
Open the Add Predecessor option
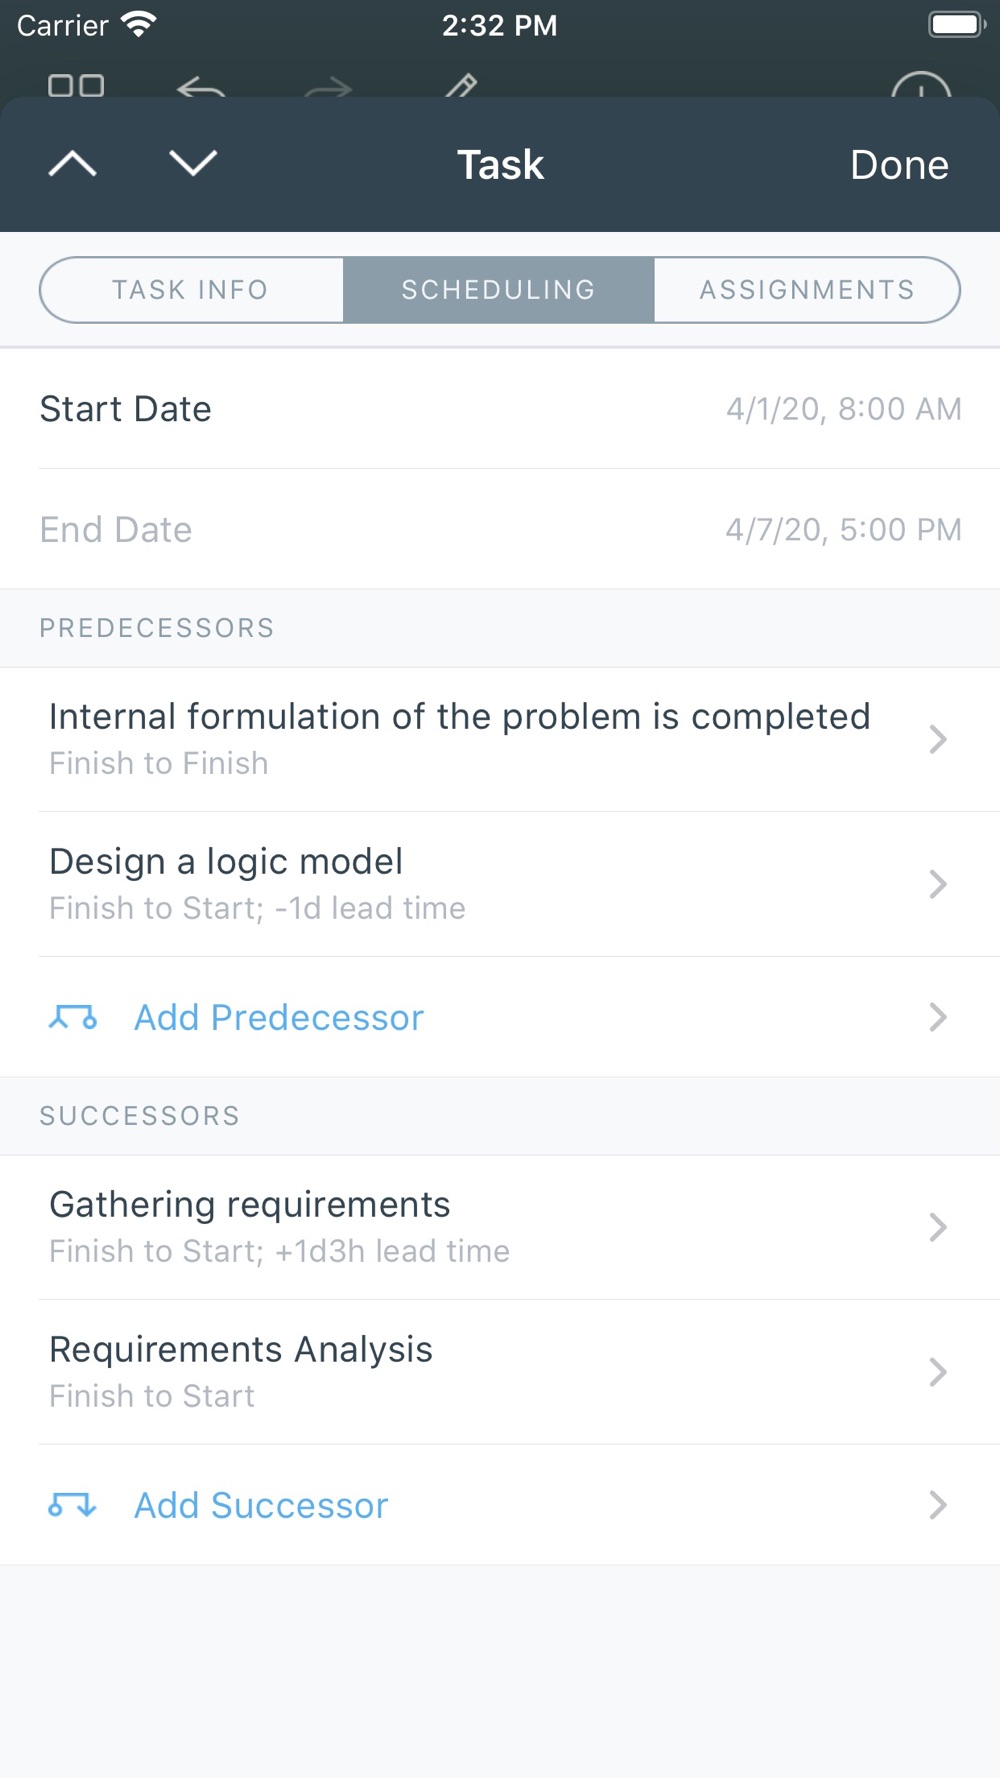tap(279, 1018)
